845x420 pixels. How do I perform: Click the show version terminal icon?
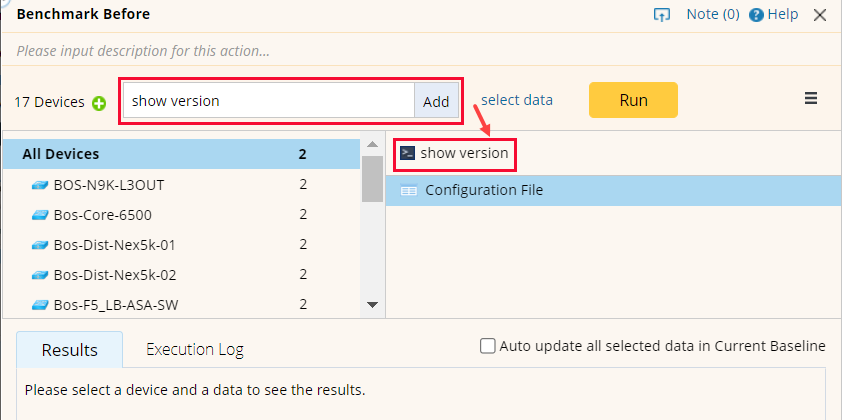pyautogui.click(x=407, y=153)
